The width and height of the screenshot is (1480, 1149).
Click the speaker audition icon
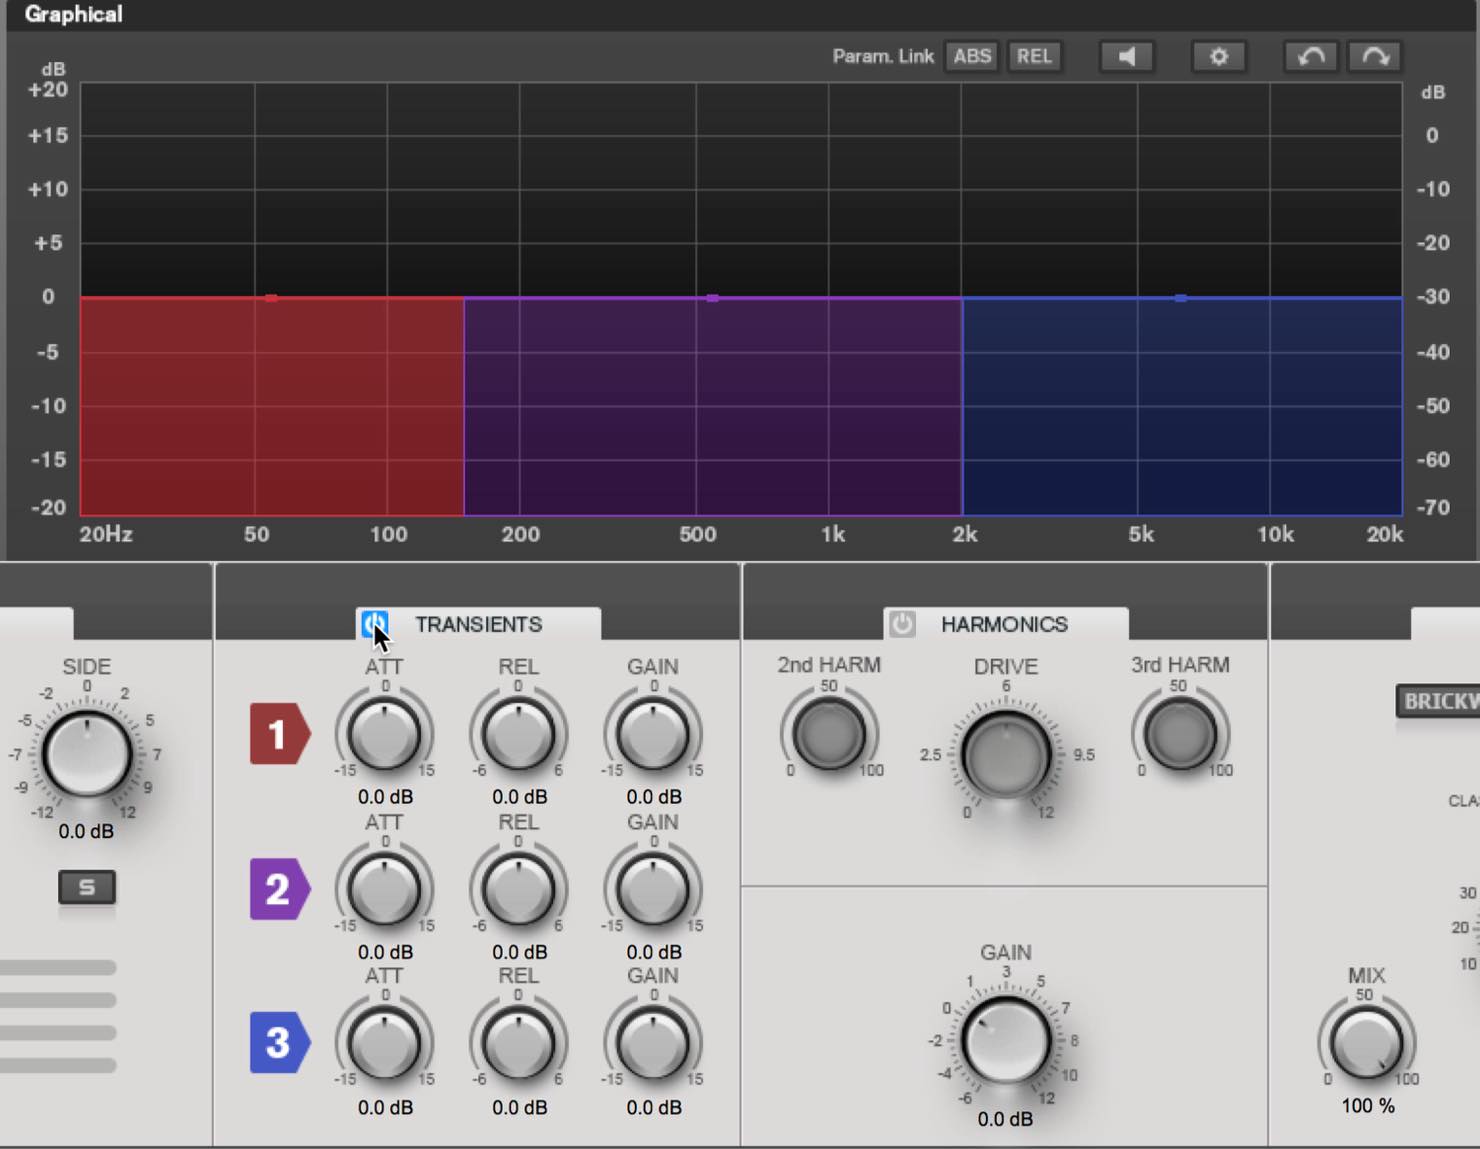pyautogui.click(x=1126, y=57)
